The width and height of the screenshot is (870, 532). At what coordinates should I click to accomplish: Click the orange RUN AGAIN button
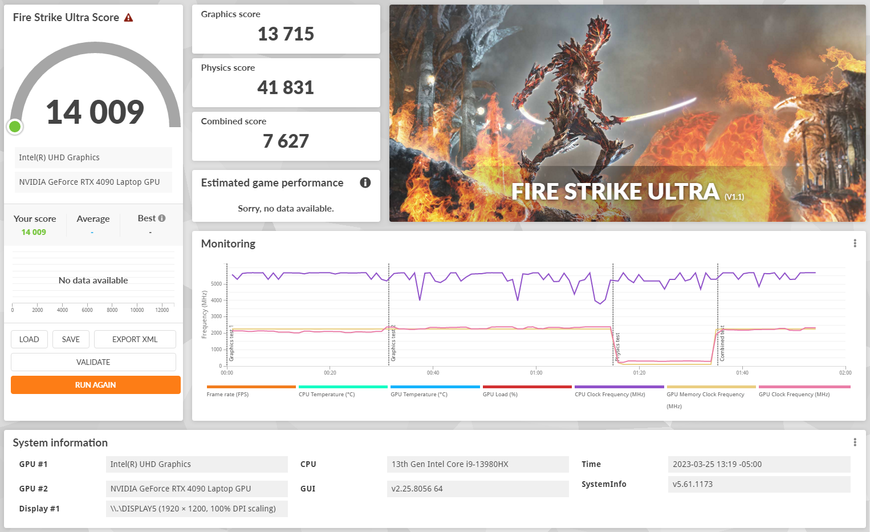95,385
